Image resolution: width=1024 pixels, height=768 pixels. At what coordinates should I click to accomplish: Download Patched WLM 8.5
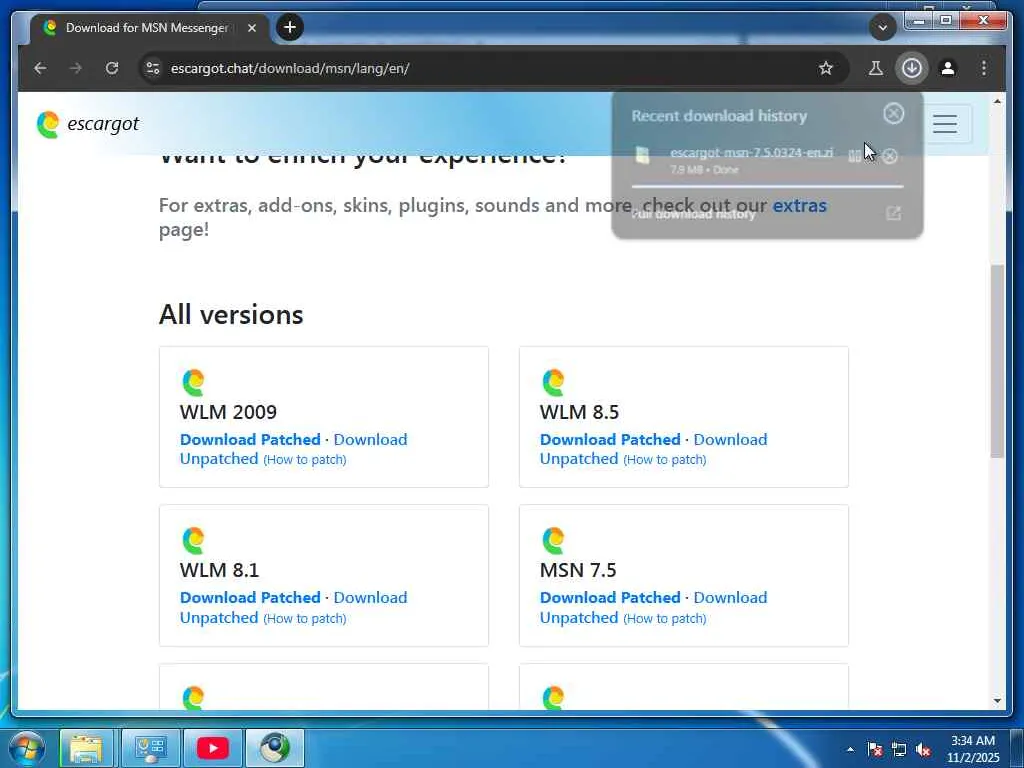[x=610, y=440]
